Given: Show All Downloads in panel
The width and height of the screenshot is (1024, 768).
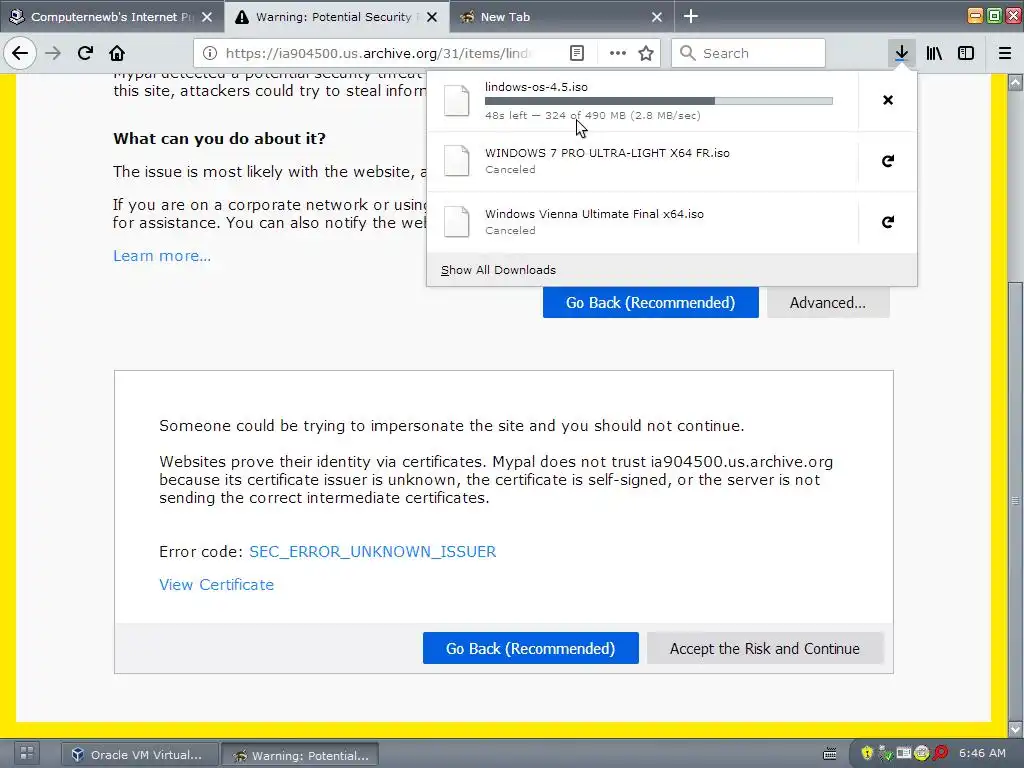Looking at the screenshot, I should click(498, 270).
